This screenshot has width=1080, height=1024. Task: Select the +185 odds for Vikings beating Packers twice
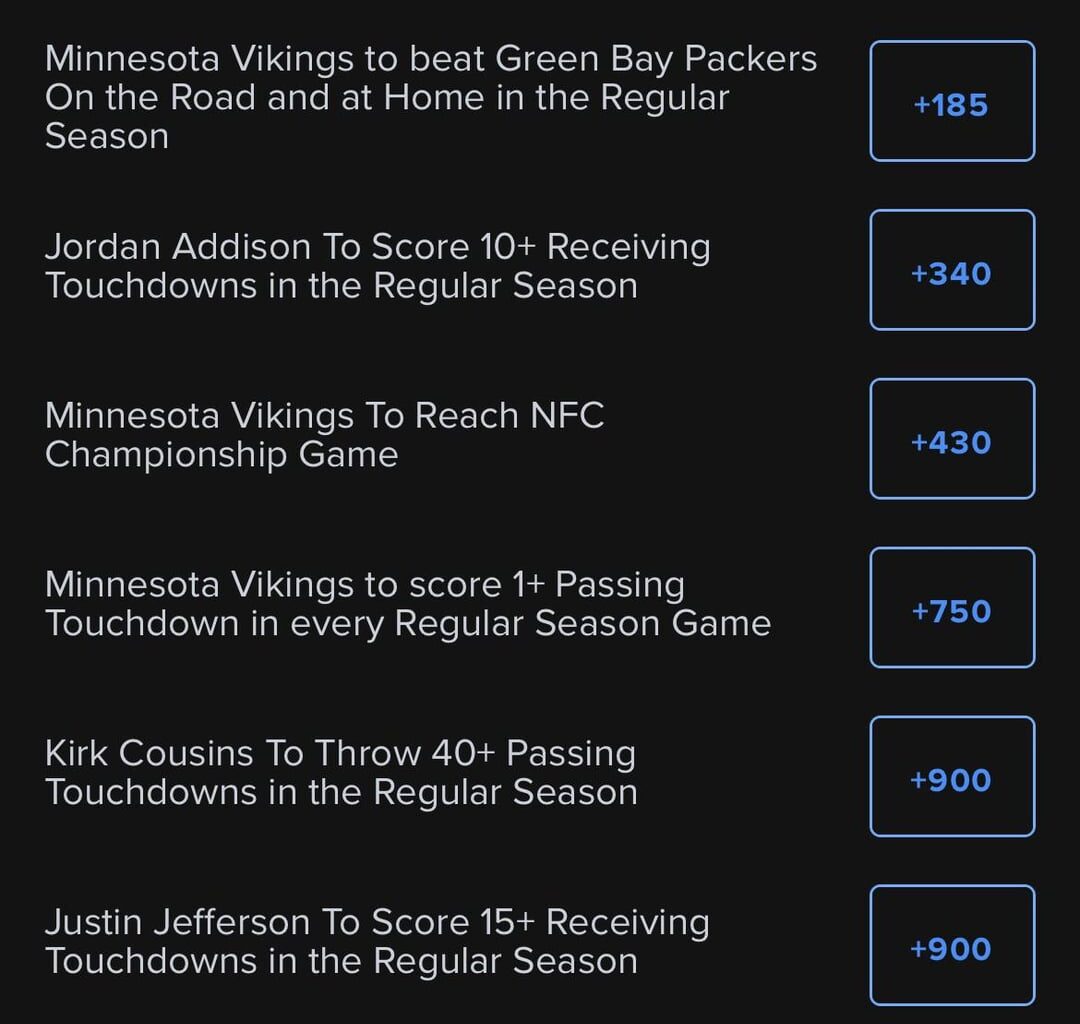950,101
